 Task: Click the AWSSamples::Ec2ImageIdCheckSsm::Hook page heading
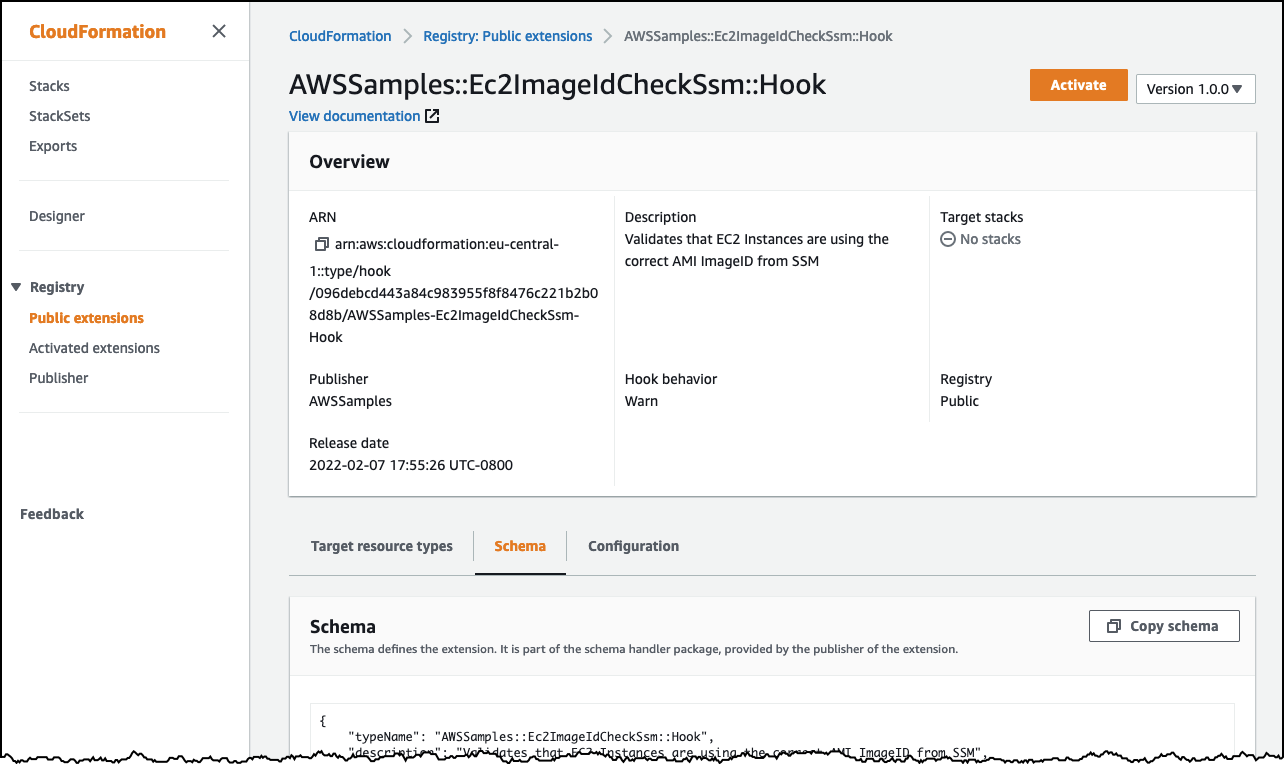click(x=558, y=85)
